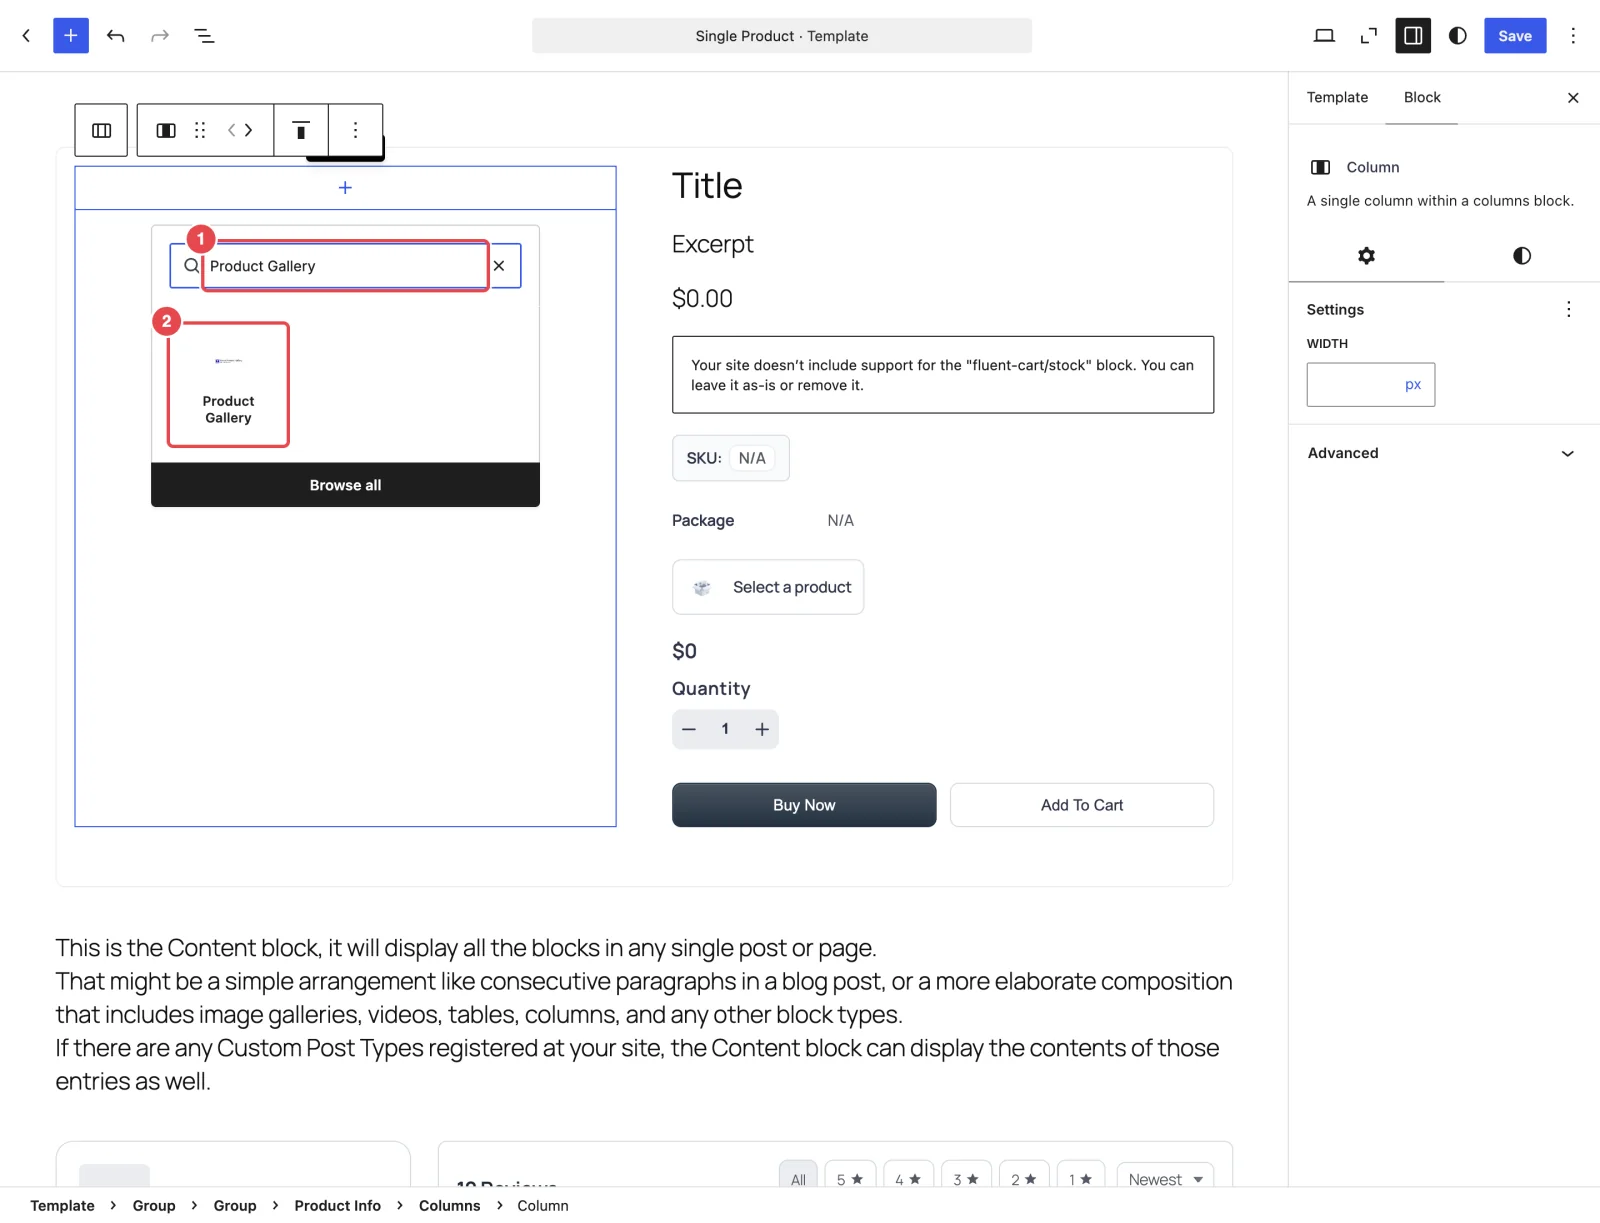
Task: Open the top bar options kebab menu
Action: click(1573, 36)
